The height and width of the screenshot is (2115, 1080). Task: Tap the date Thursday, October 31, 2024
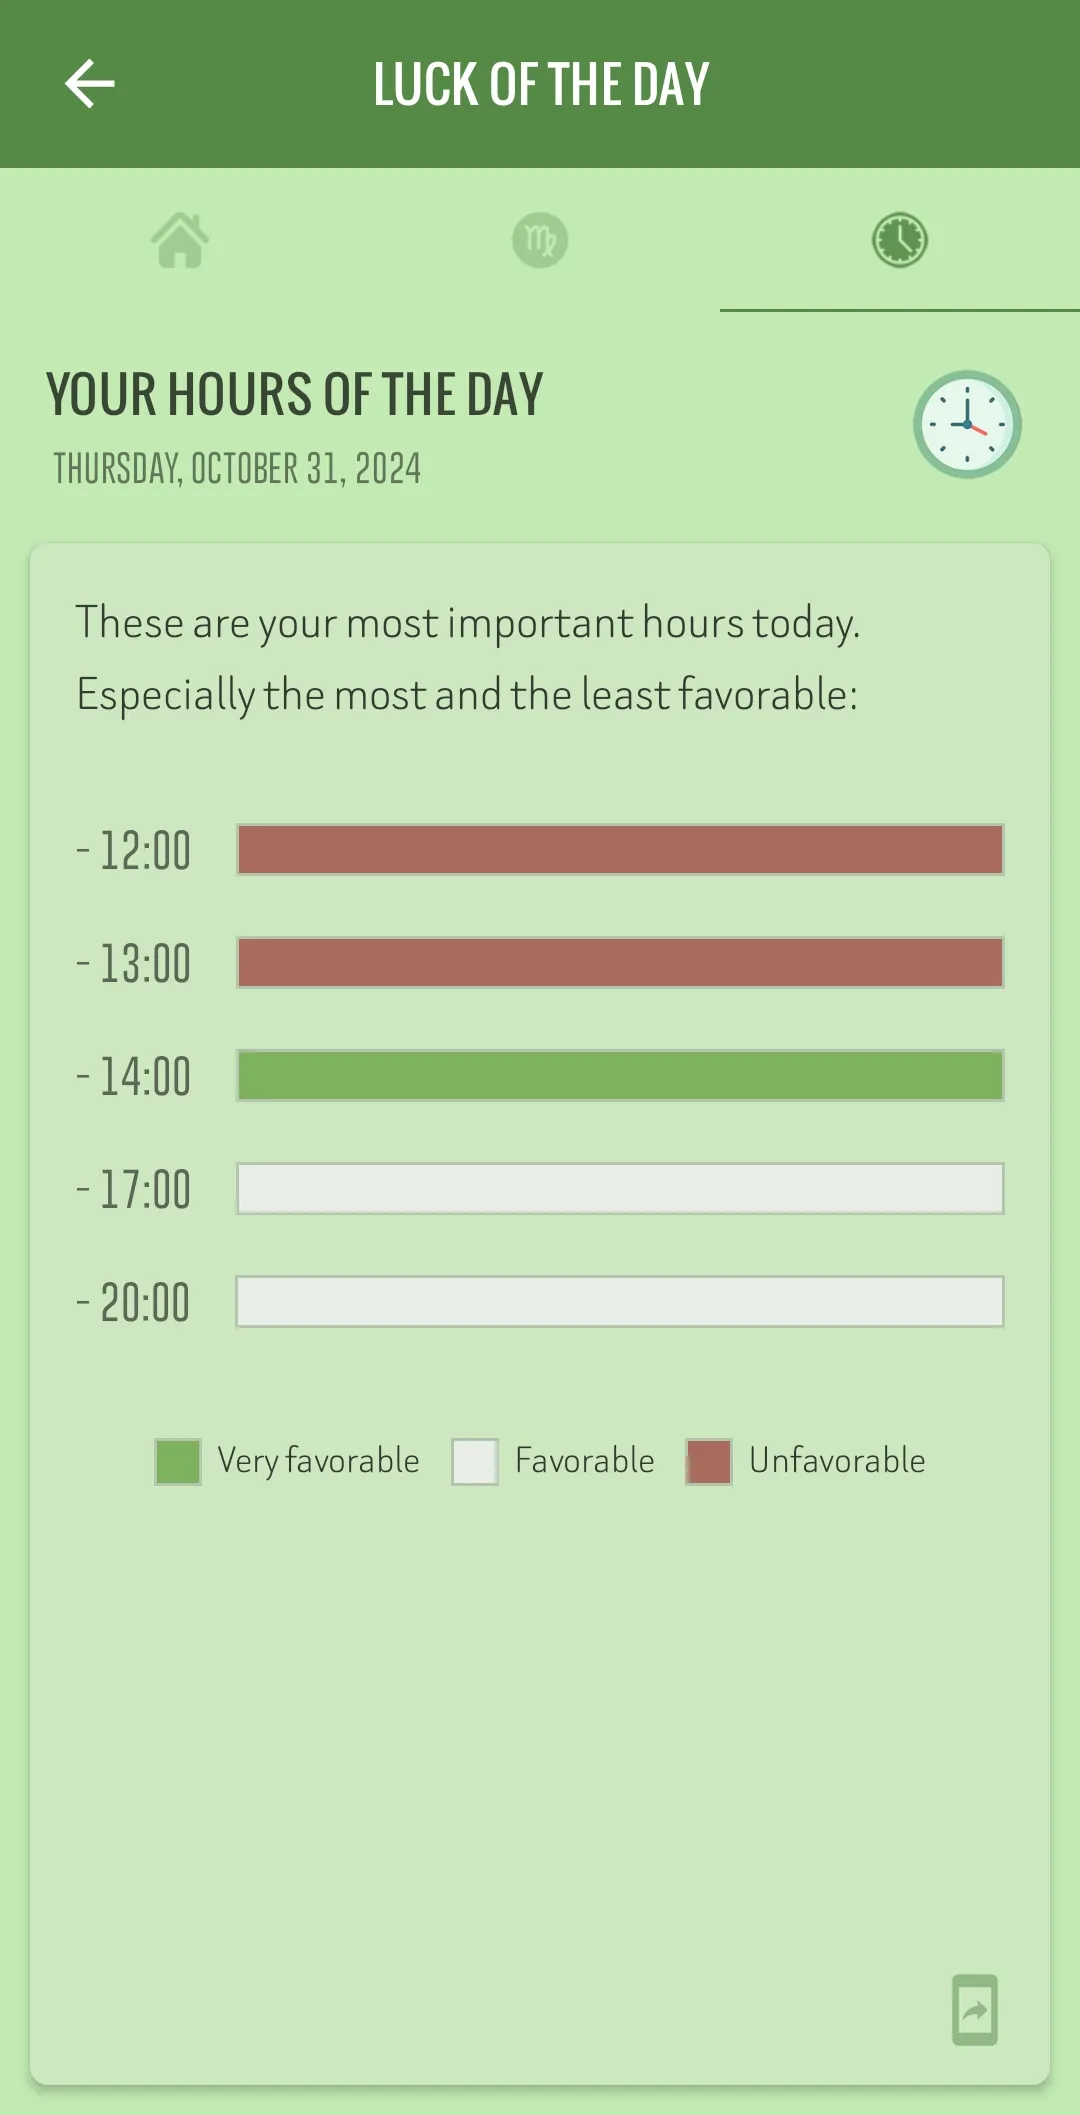[237, 468]
